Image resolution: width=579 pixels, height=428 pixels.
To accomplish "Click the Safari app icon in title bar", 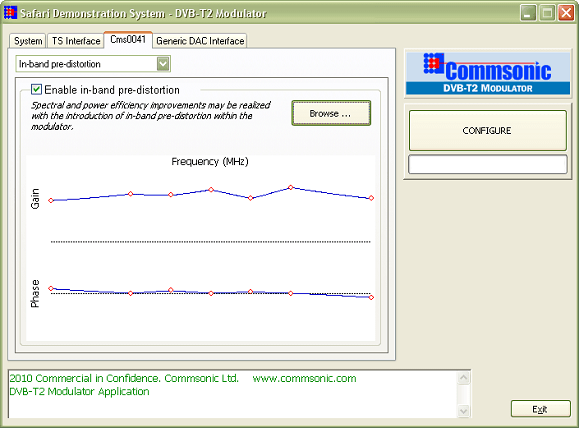I will pyautogui.click(x=10, y=13).
